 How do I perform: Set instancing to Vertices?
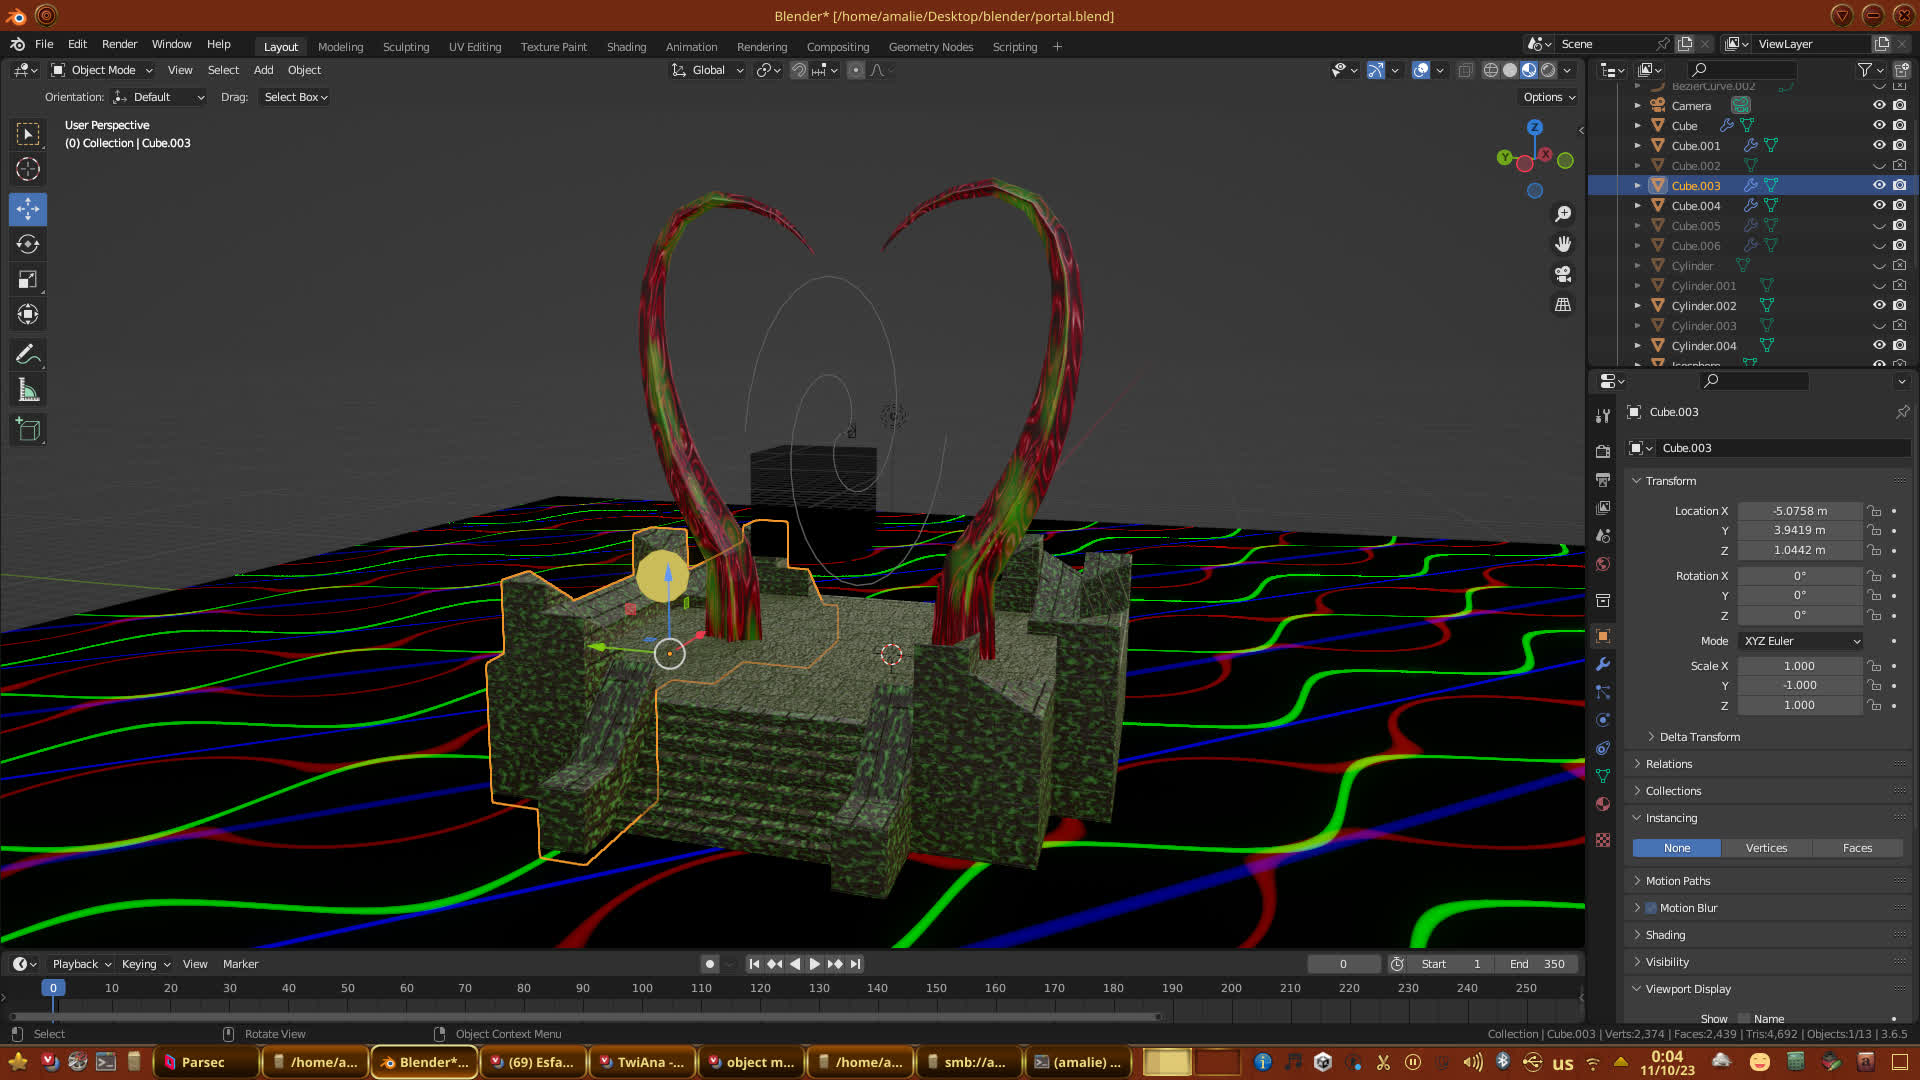tap(1766, 848)
